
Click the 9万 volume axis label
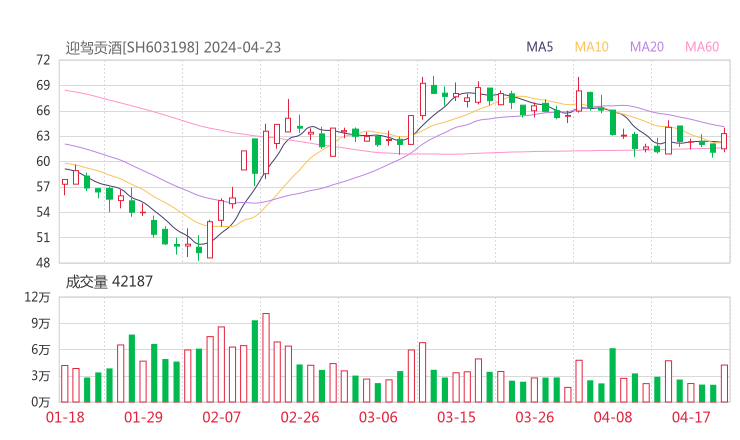point(41,323)
